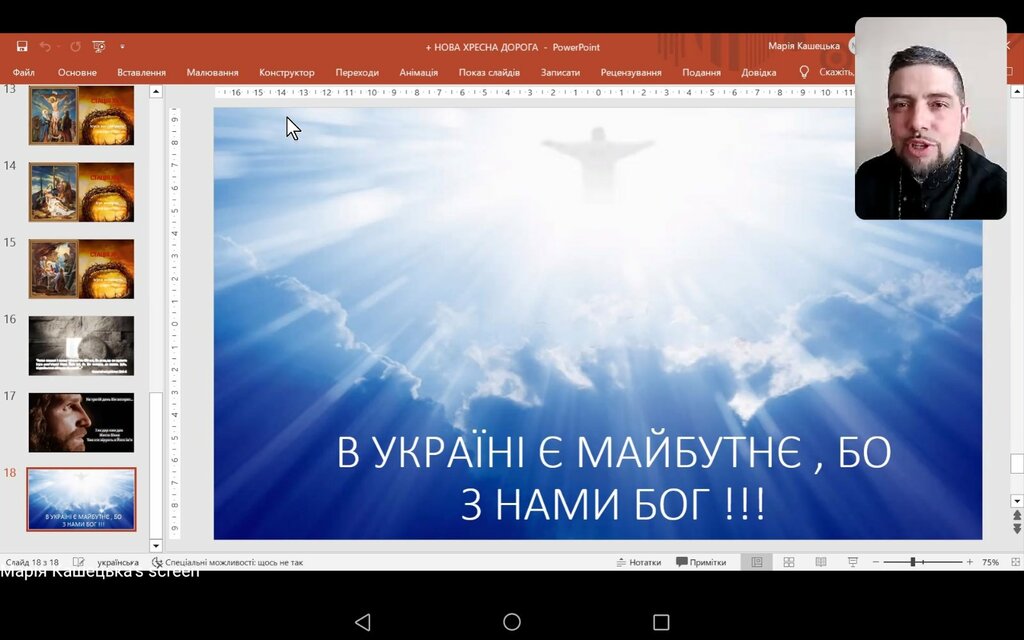Start presentation from beginning icon
The height and width of the screenshot is (640, 1024).
[x=99, y=46]
